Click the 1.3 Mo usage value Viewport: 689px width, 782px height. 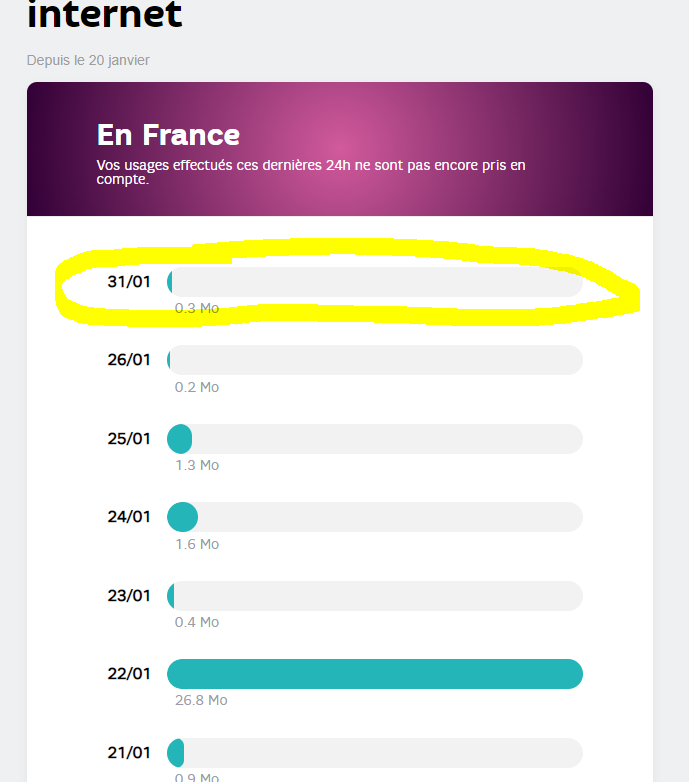click(197, 466)
